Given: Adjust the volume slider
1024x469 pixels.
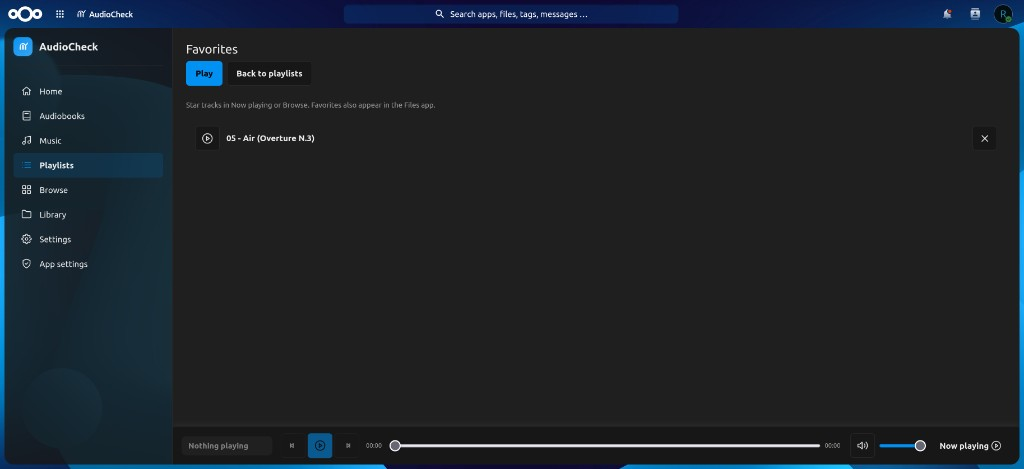Looking at the screenshot, I should coord(903,445).
